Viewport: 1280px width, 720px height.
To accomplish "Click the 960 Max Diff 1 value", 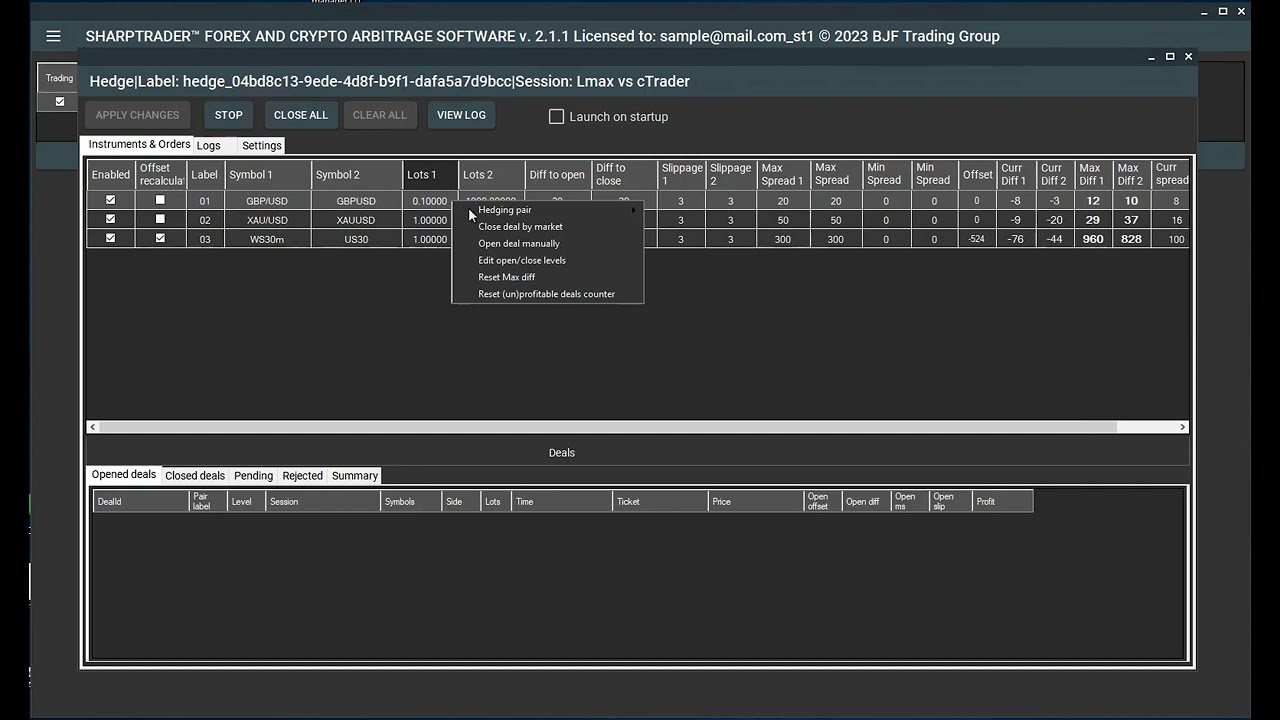I will pyautogui.click(x=1092, y=239).
